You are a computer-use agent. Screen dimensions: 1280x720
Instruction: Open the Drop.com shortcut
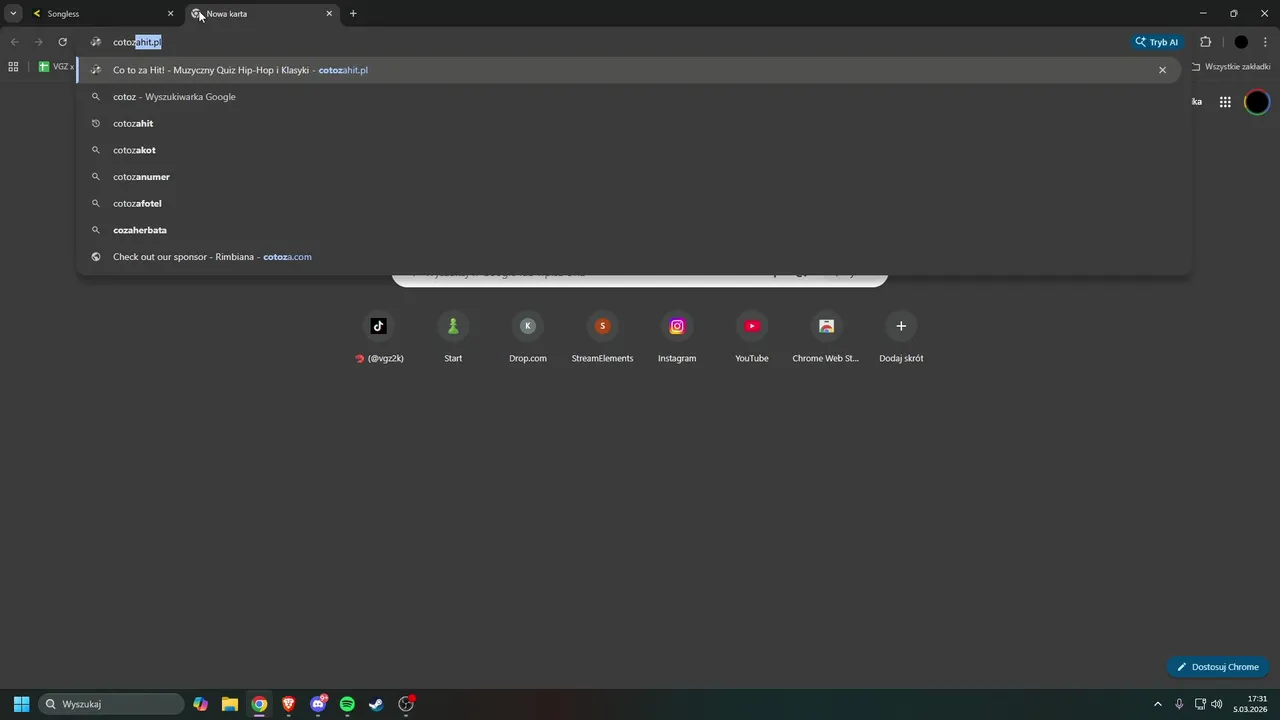[528, 335]
